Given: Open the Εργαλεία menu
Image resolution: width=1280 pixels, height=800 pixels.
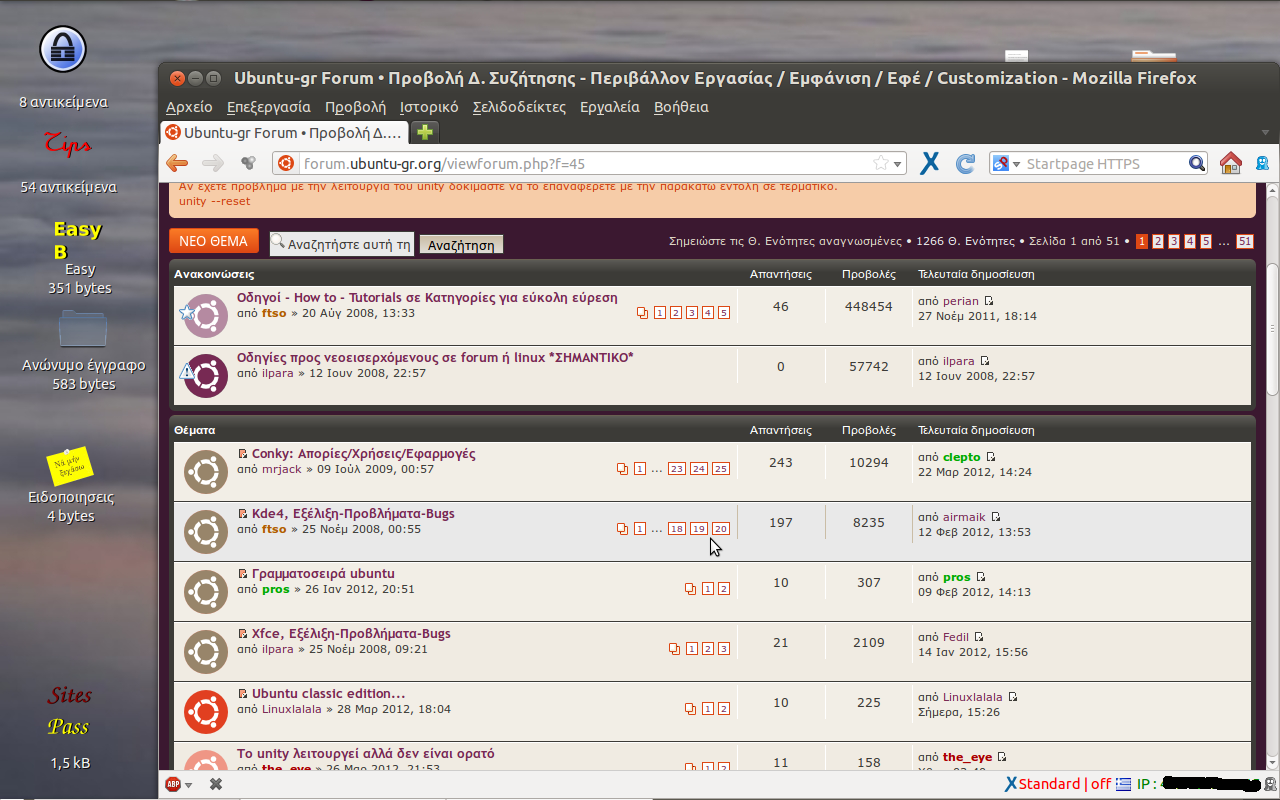Looking at the screenshot, I should pyautogui.click(x=609, y=107).
